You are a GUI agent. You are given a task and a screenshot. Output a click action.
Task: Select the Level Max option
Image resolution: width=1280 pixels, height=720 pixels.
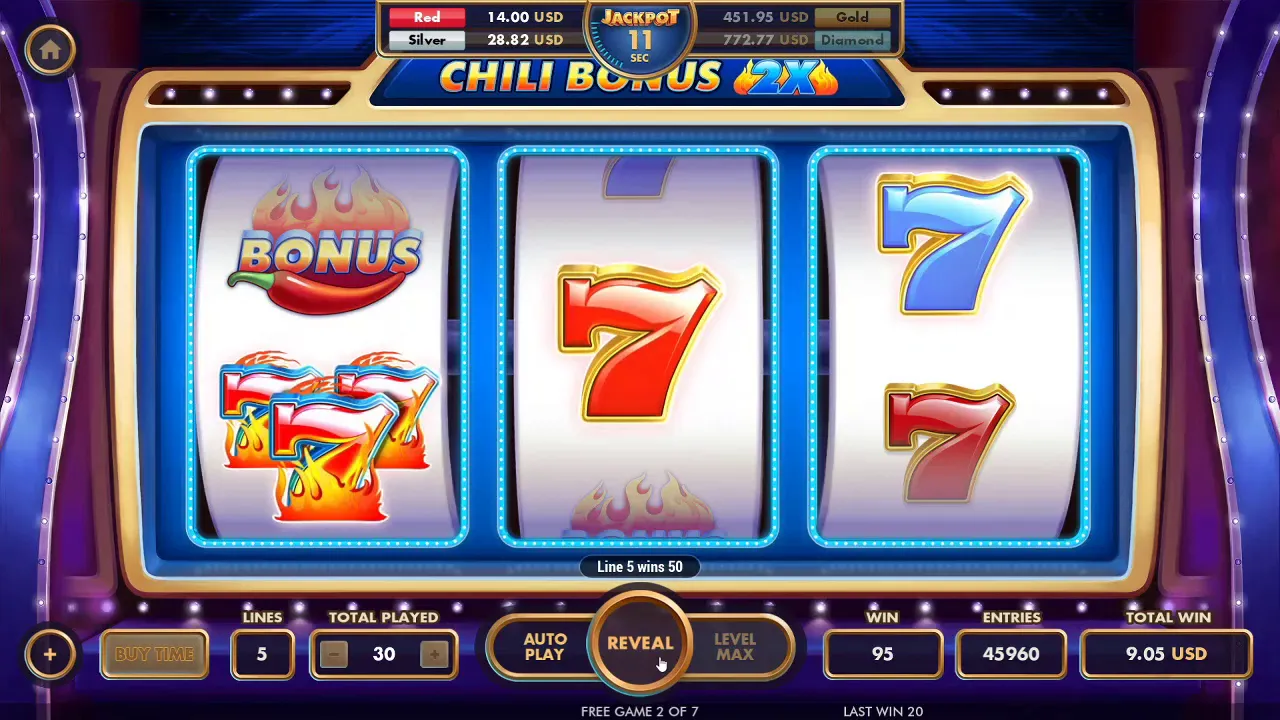coord(735,647)
